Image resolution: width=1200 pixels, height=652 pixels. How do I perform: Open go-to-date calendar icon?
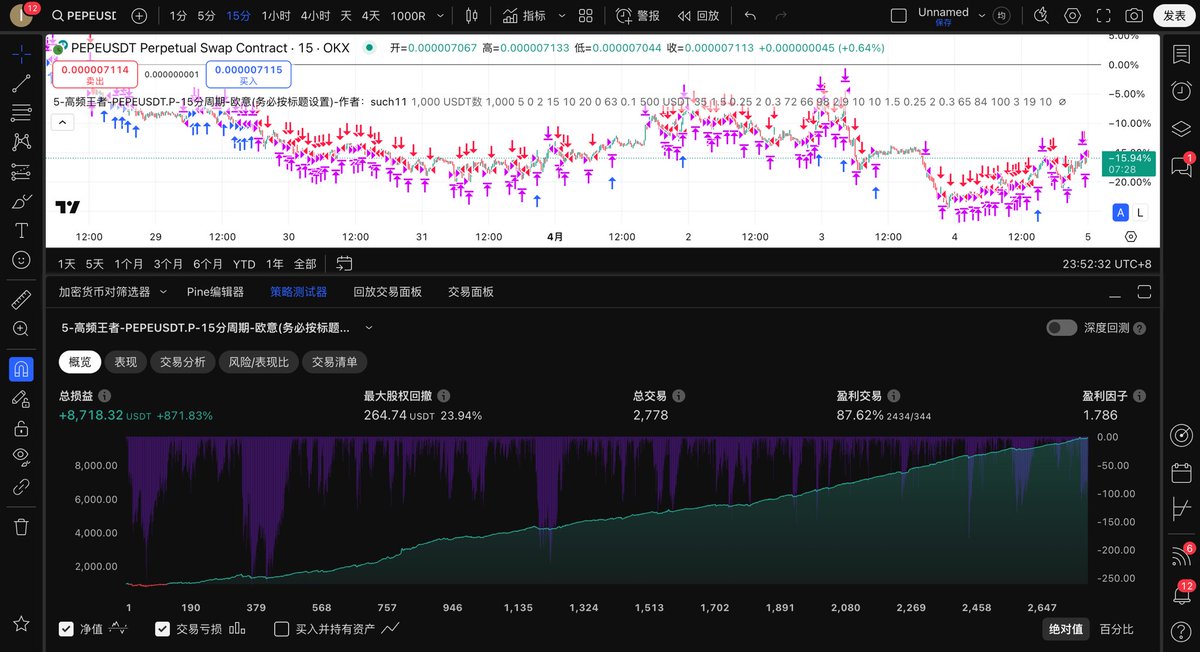[x=344, y=264]
